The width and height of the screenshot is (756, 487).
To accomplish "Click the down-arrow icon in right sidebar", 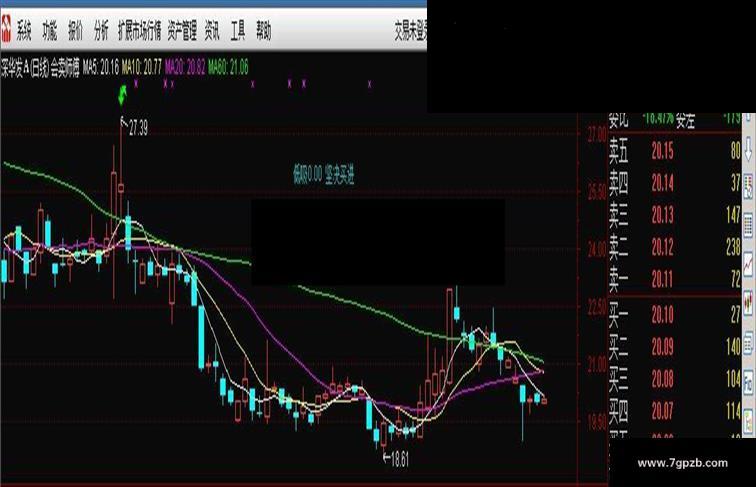I will pyautogui.click(x=748, y=150).
